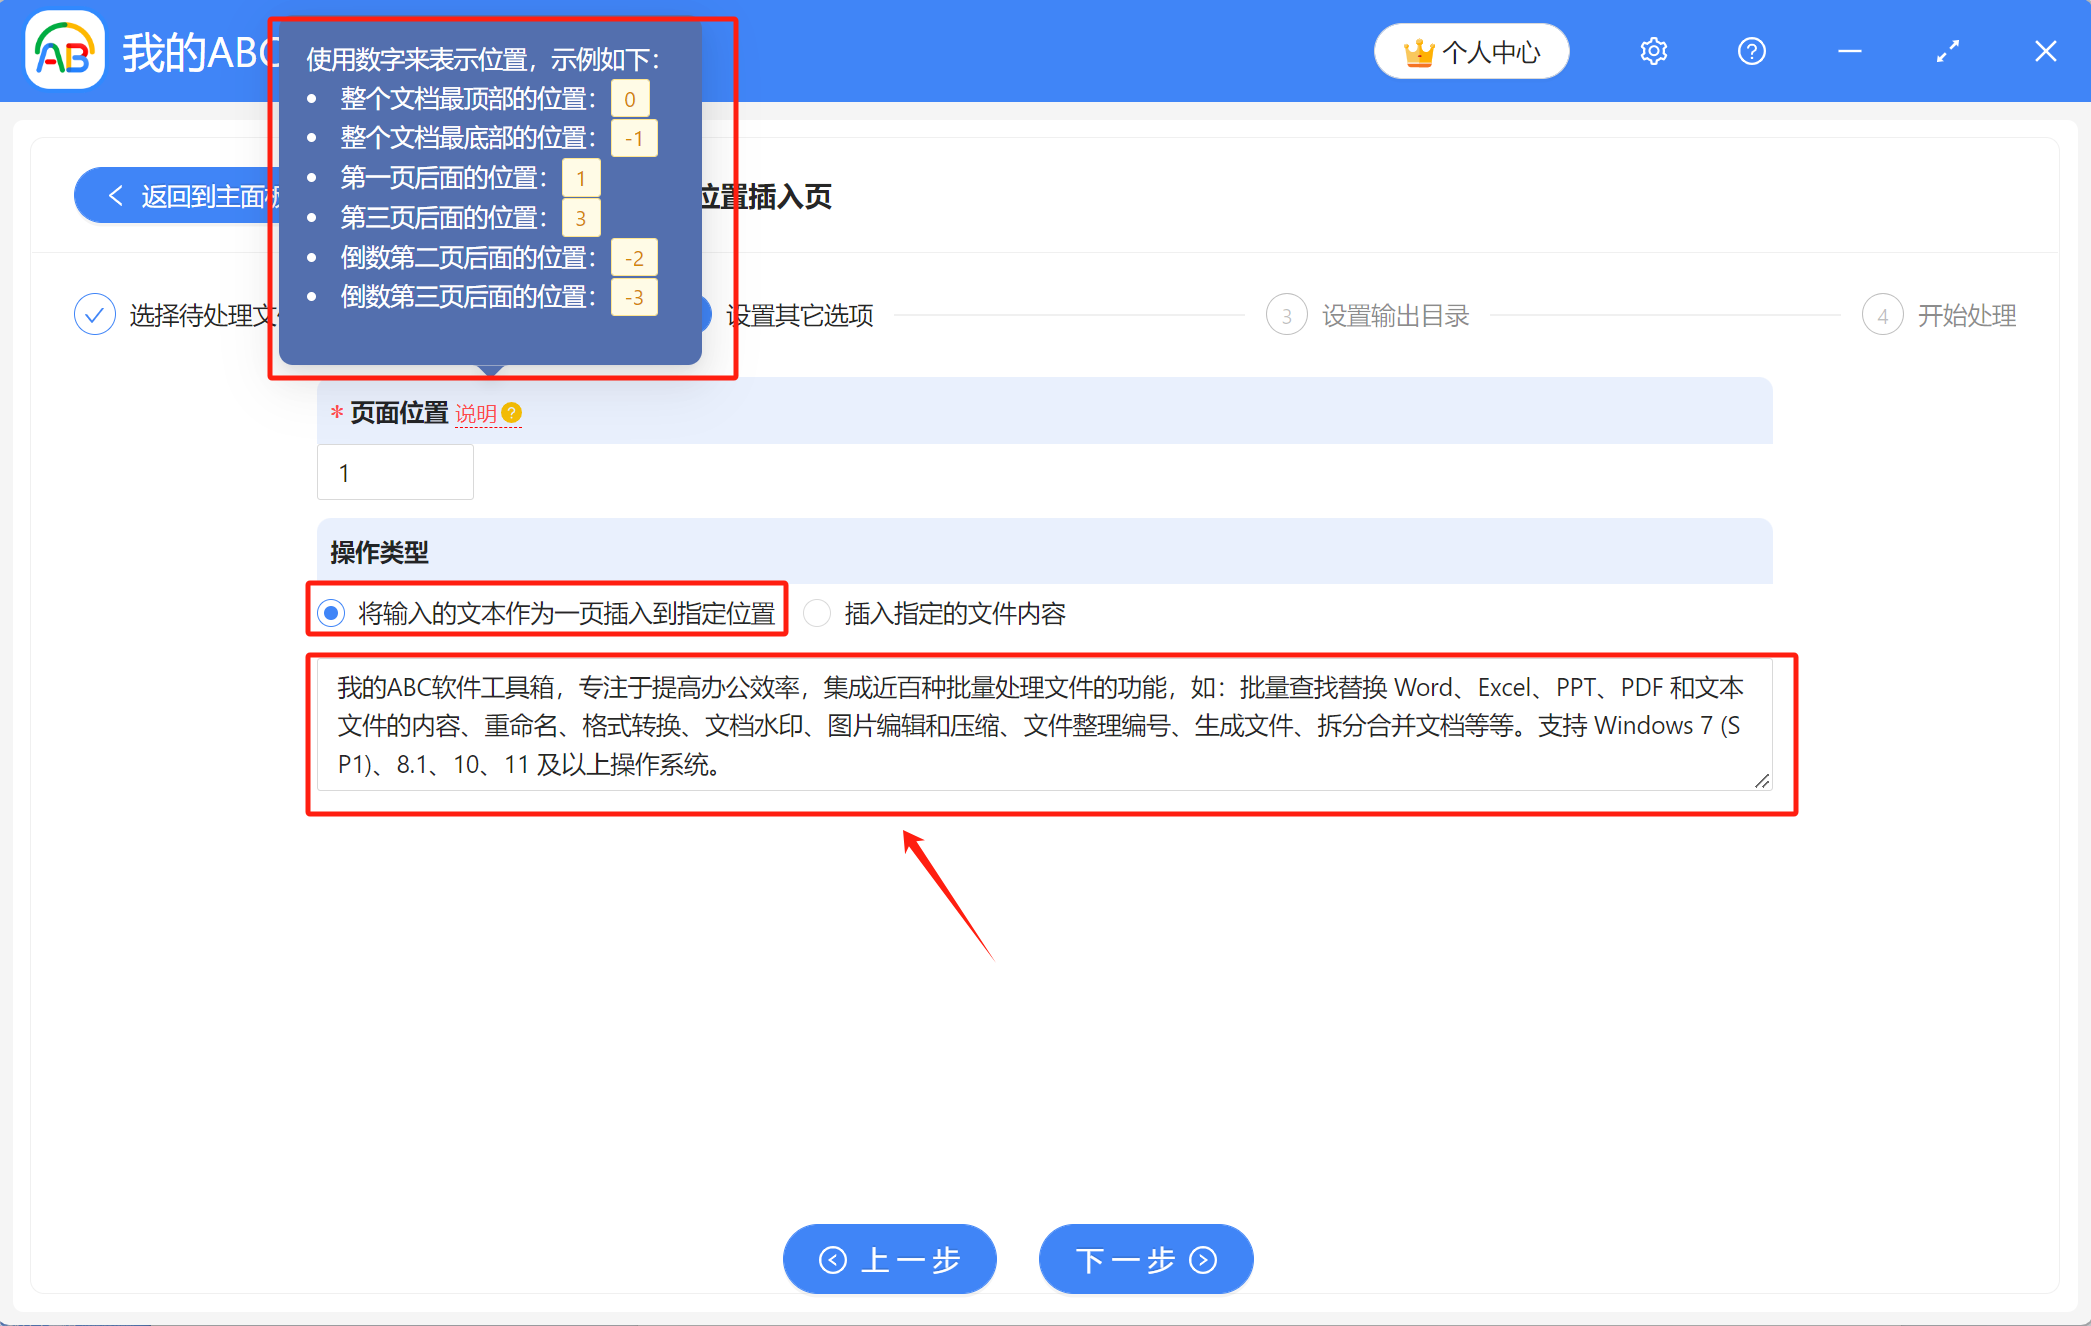Click the 上一步 button

click(x=889, y=1259)
